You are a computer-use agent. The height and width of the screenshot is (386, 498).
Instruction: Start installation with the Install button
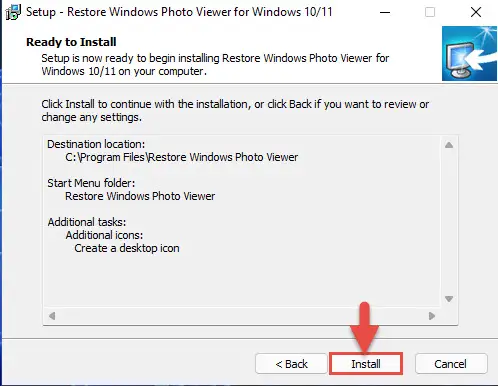[x=366, y=364]
